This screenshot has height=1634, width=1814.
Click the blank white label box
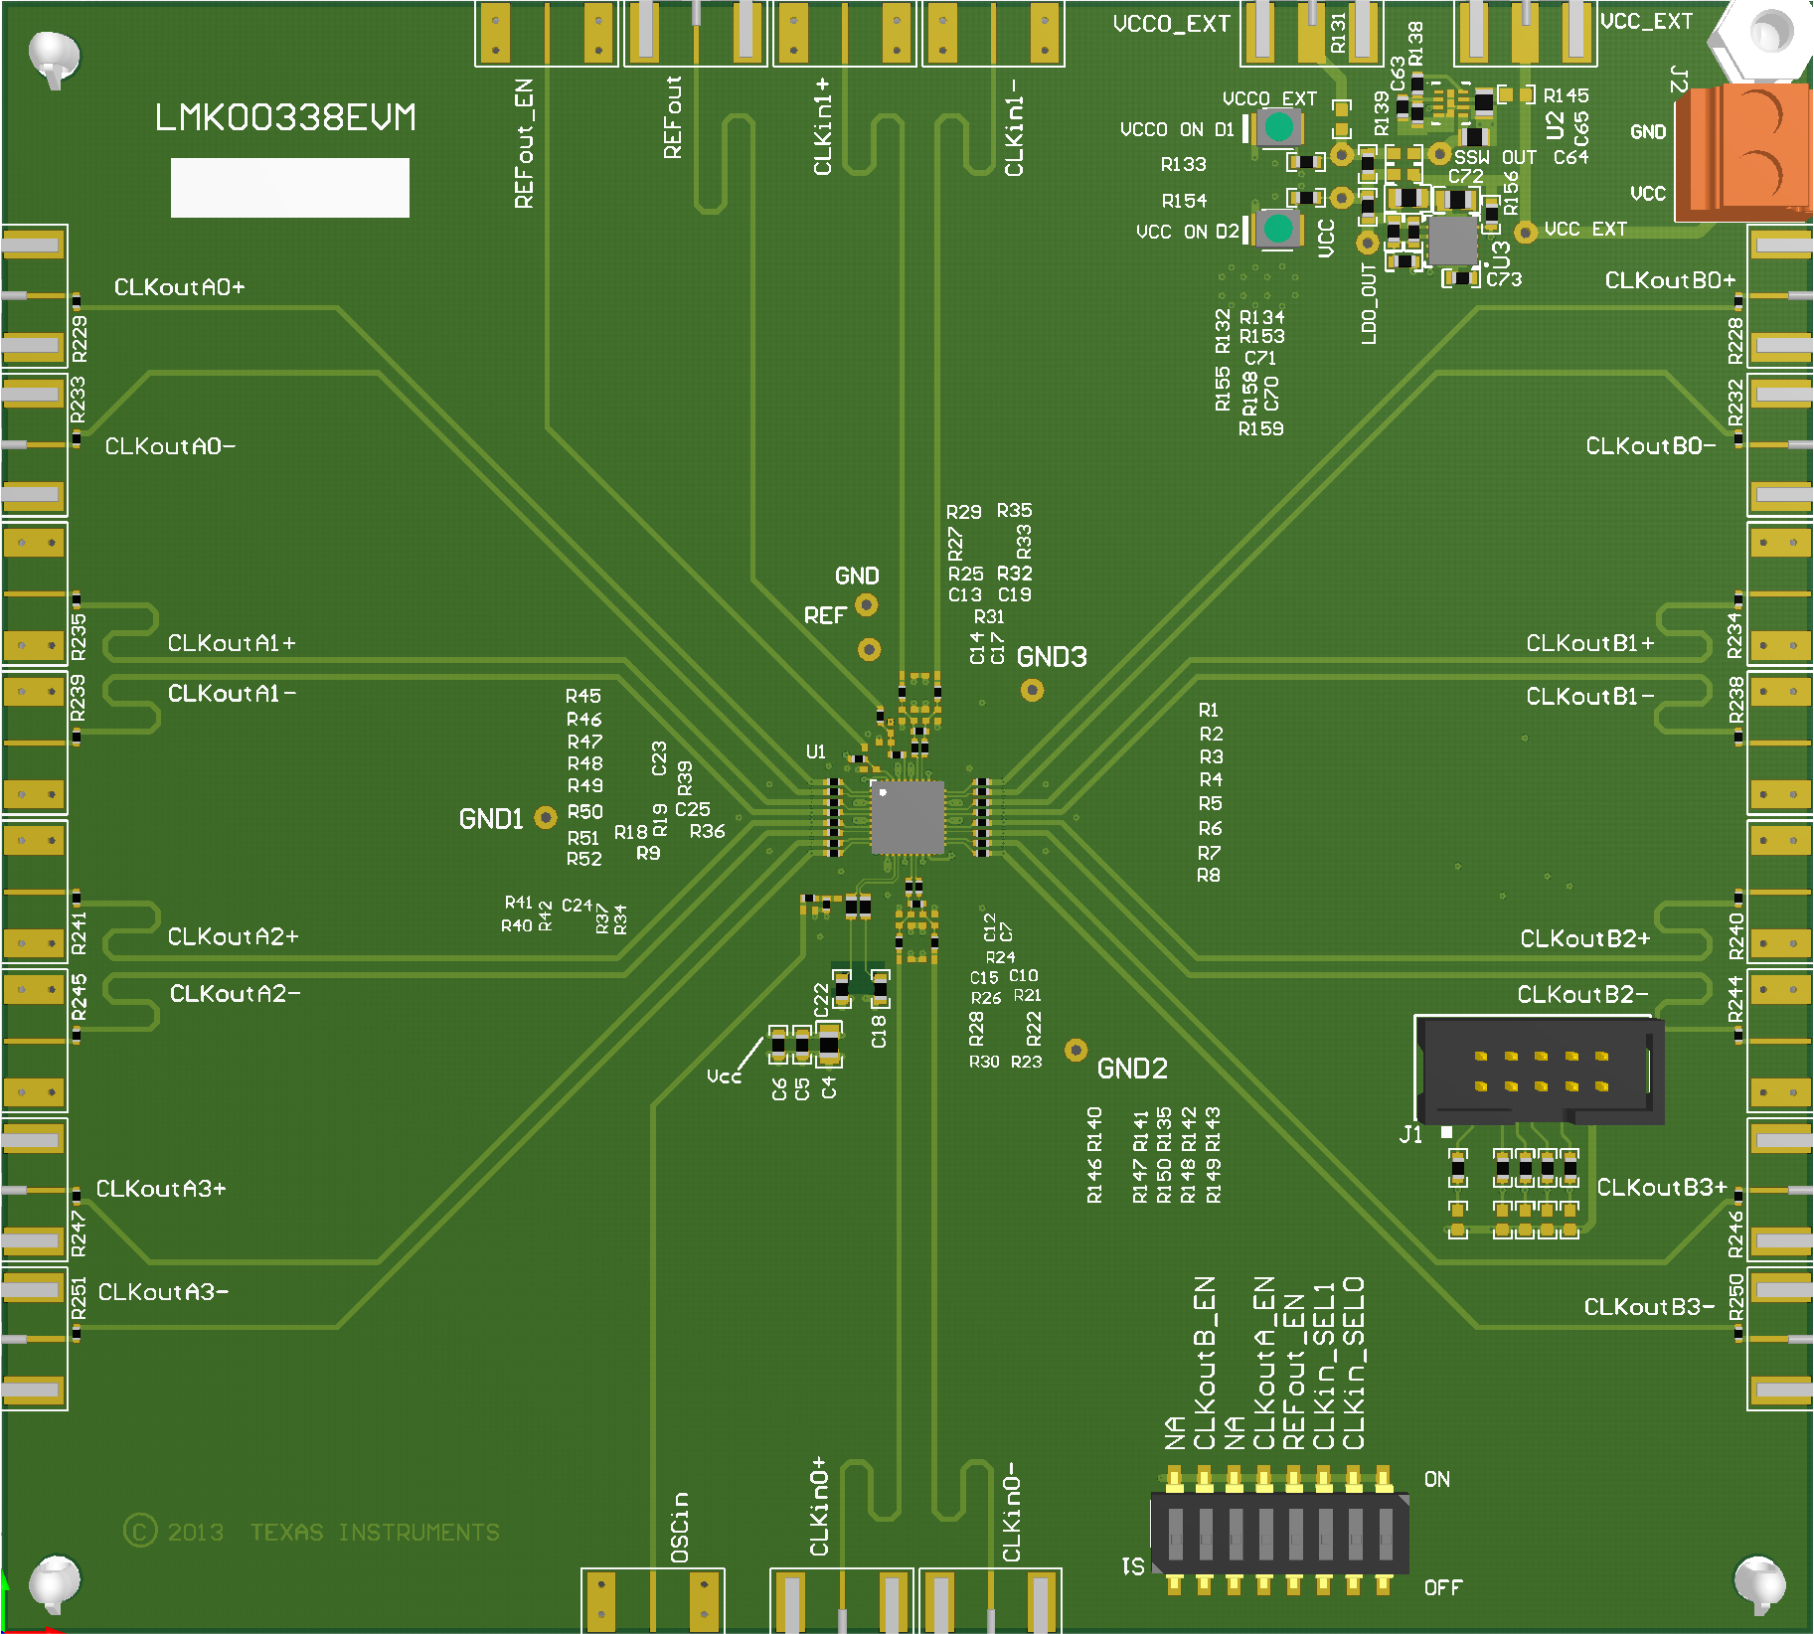click(x=290, y=187)
